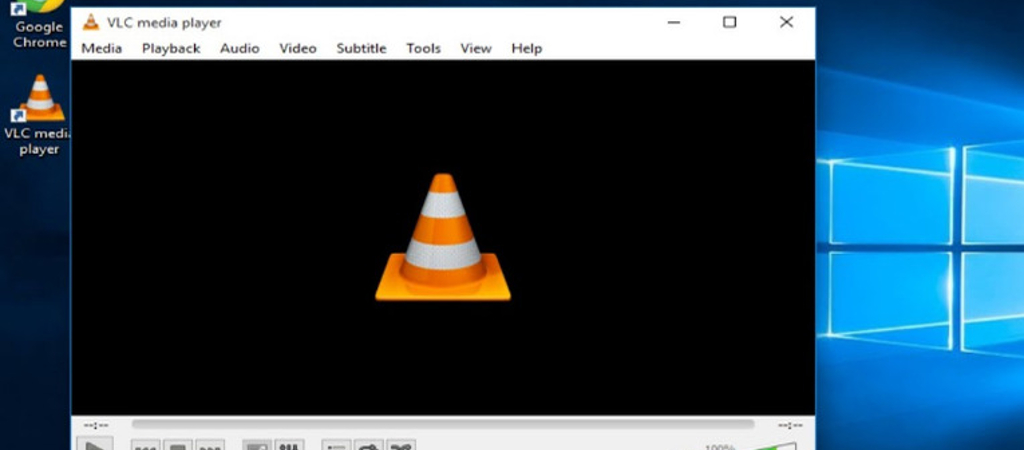This screenshot has width=1024, height=450.
Task: Toggle the random shuffle button
Action: coord(401,445)
